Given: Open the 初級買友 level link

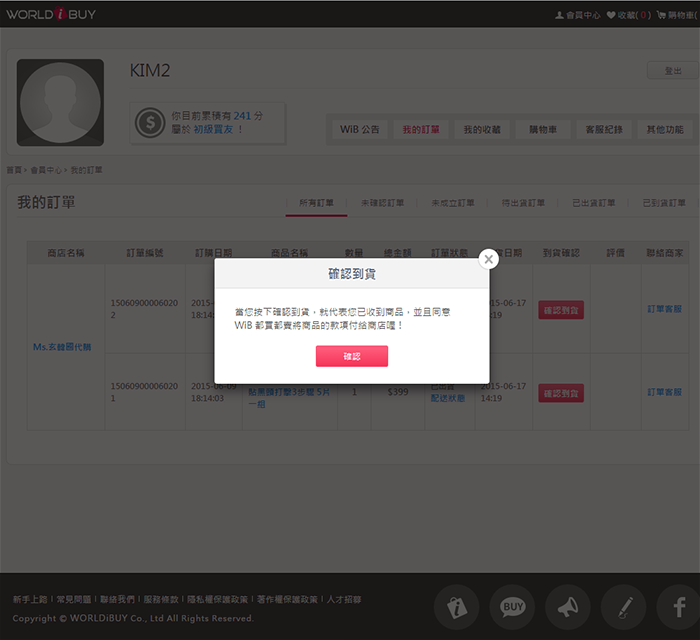Looking at the screenshot, I should [x=213, y=129].
